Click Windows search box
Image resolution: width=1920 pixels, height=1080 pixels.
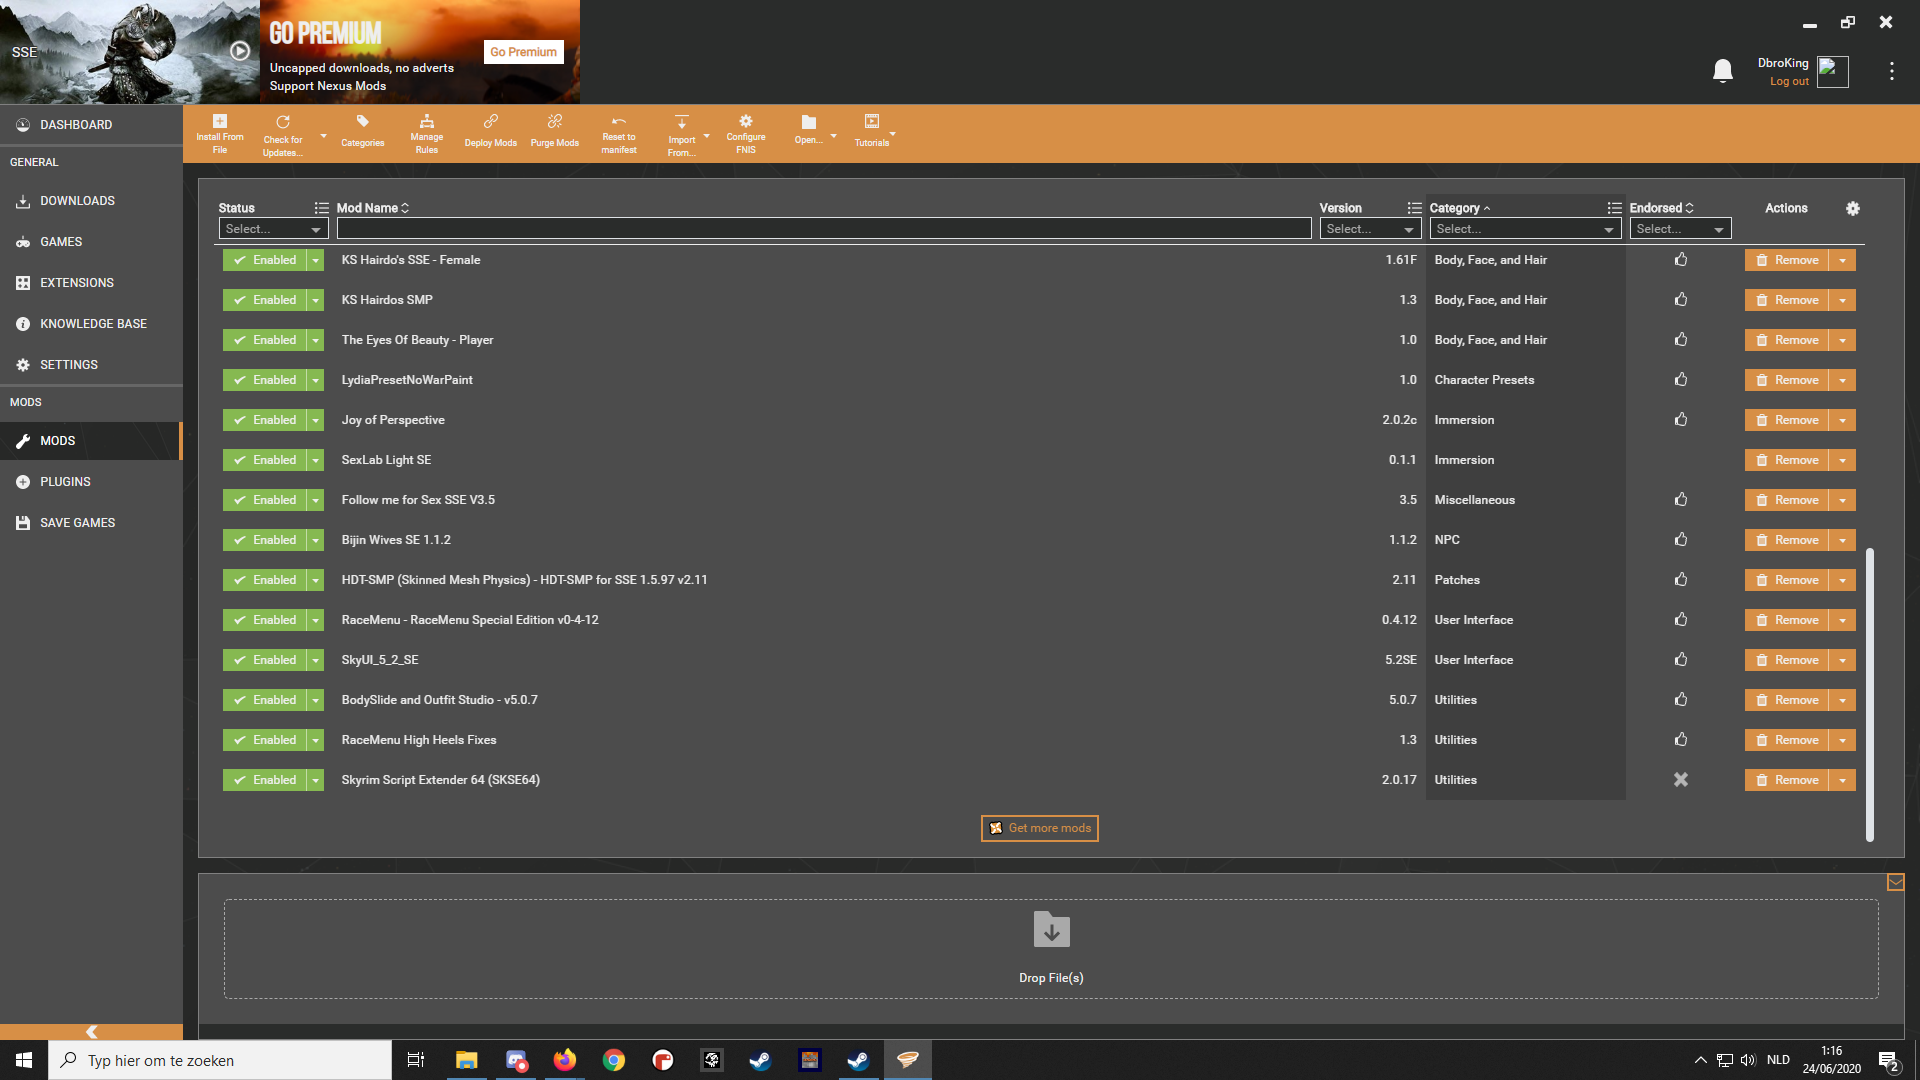click(220, 1060)
